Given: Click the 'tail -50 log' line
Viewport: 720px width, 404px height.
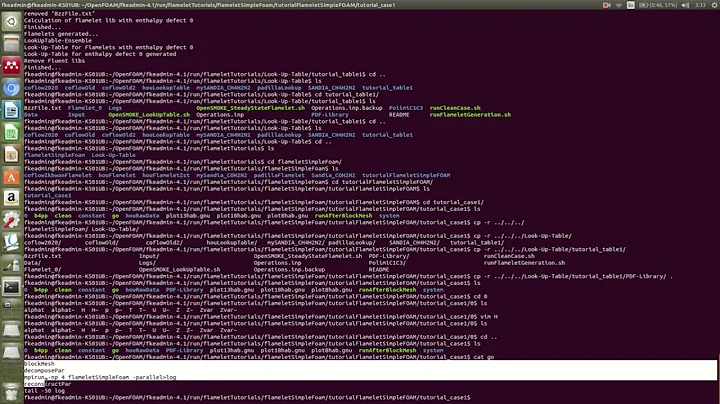Looking at the screenshot, I should 44,391.
